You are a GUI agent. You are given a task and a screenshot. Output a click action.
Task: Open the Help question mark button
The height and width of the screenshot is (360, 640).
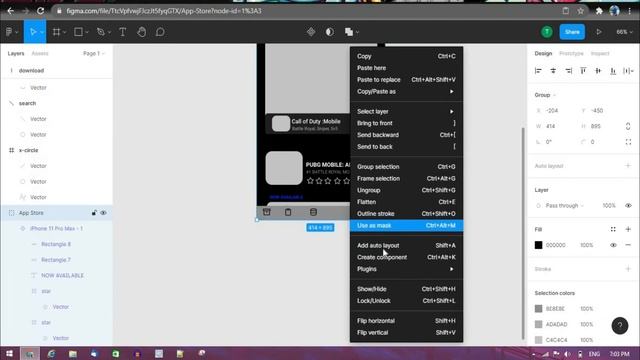(620, 326)
